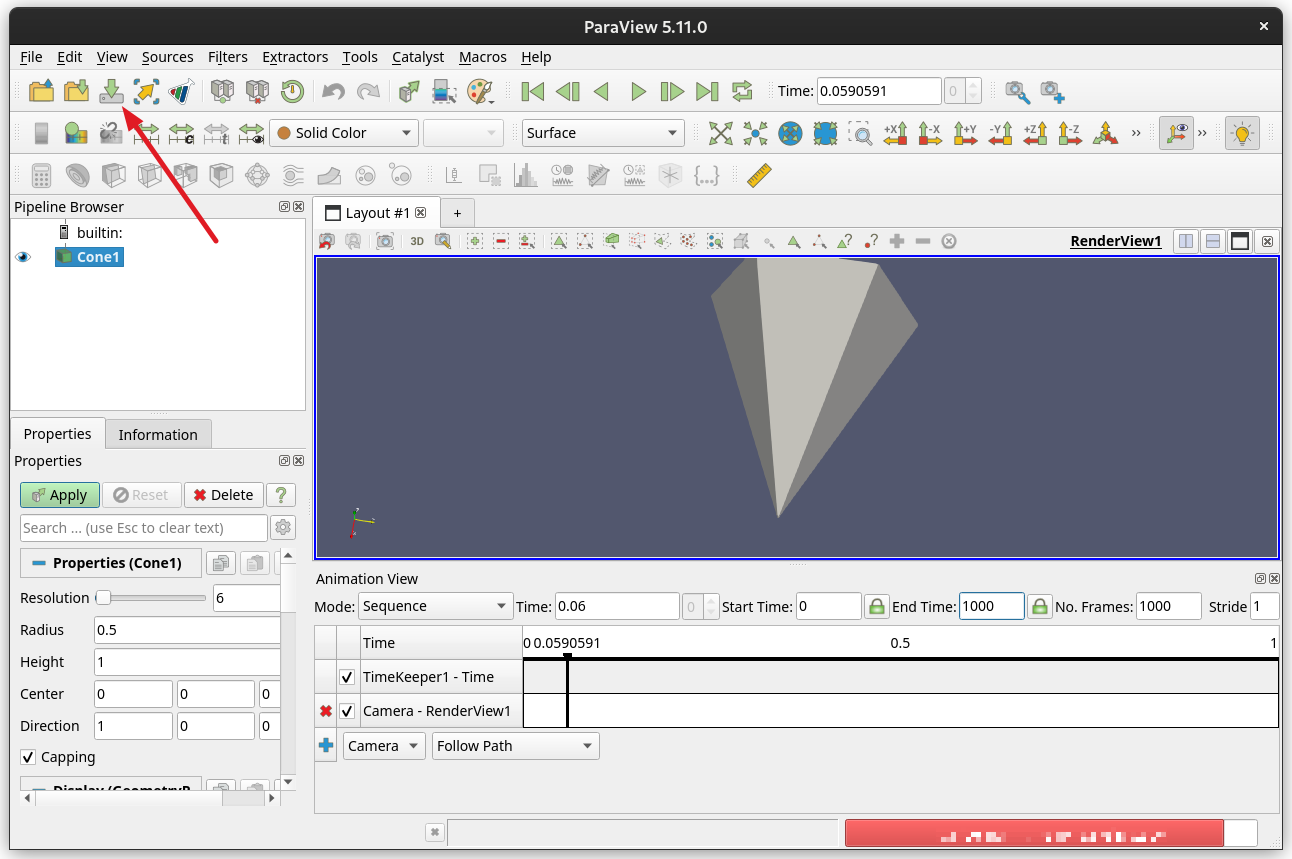
Task: Toggle 3D interaction mode in RenderView
Action: coord(417,241)
